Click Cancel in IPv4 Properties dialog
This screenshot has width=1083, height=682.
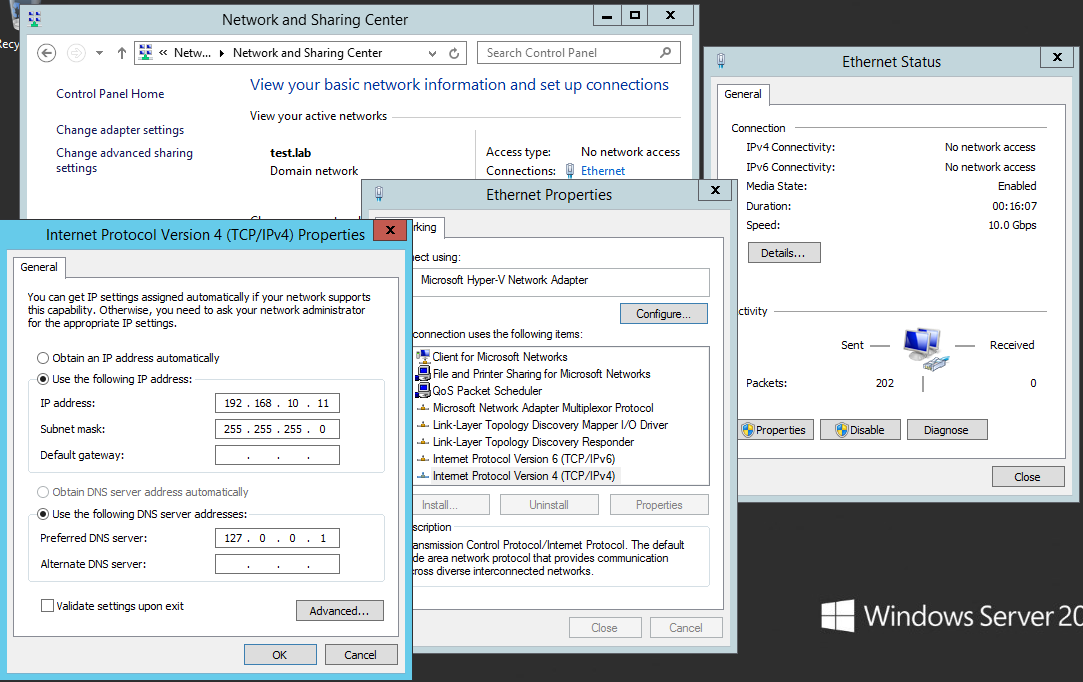tap(361, 654)
